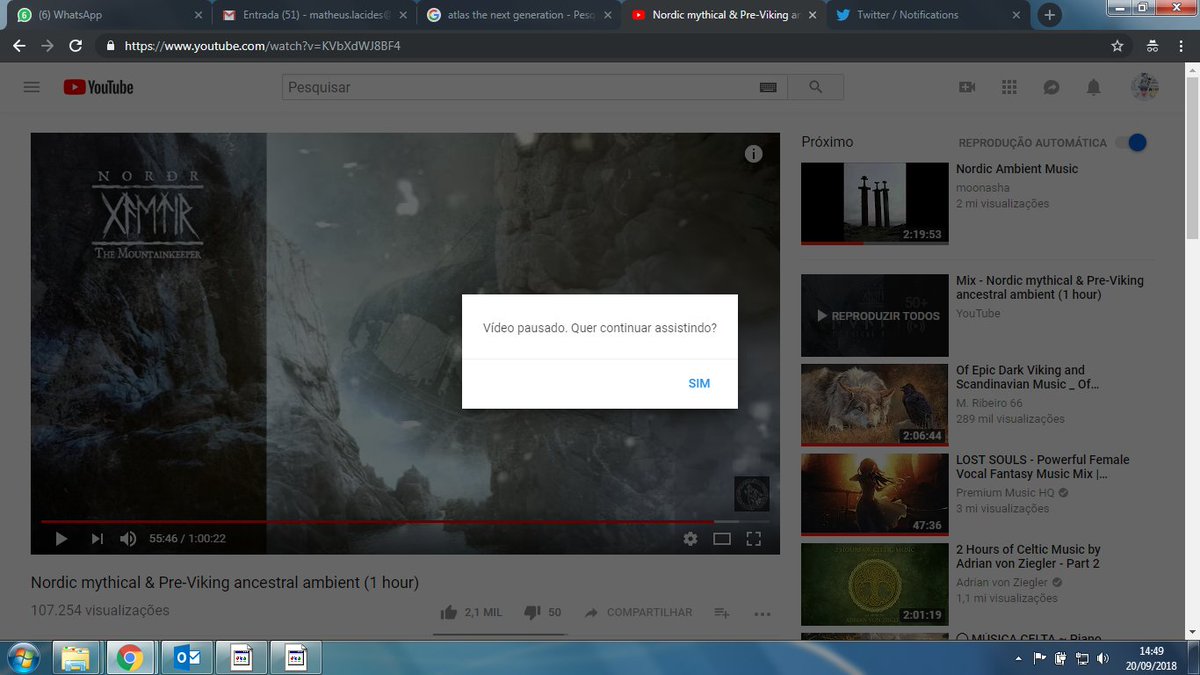Open the Mix REPRODUZIR TODOS thumbnail

(874, 316)
